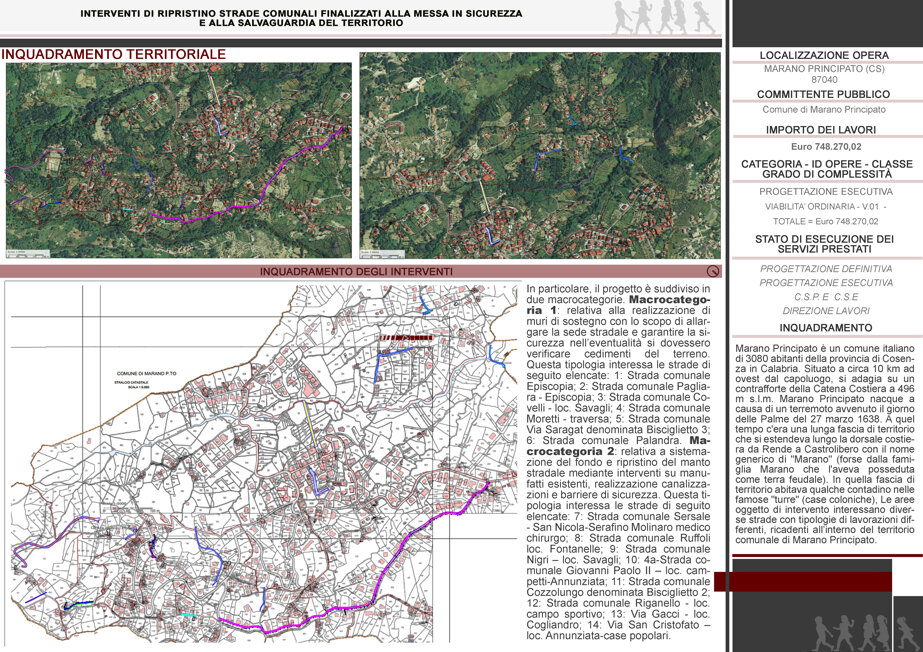Click the Committente Pubblico heading
The image size is (923, 652).
coord(823,94)
